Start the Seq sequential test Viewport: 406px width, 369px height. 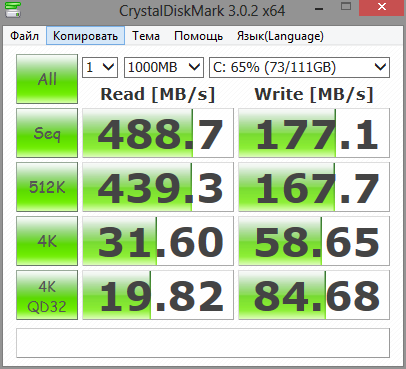click(x=47, y=133)
